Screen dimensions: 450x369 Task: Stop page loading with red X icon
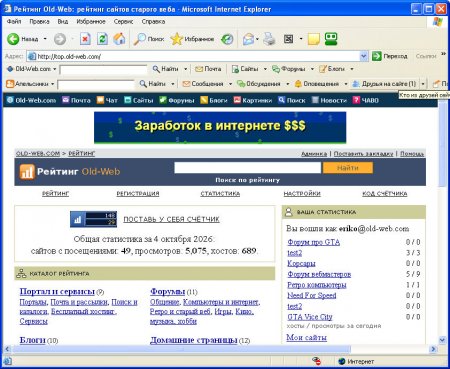coord(85,39)
